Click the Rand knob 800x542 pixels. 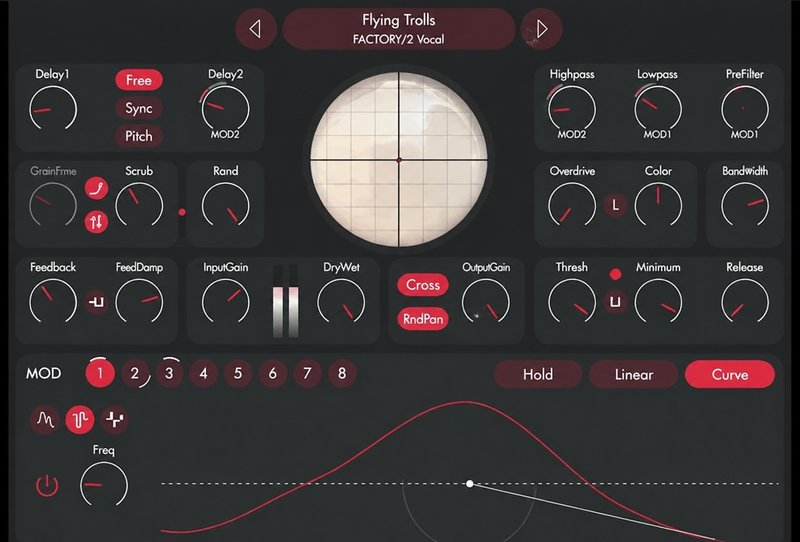pos(226,205)
